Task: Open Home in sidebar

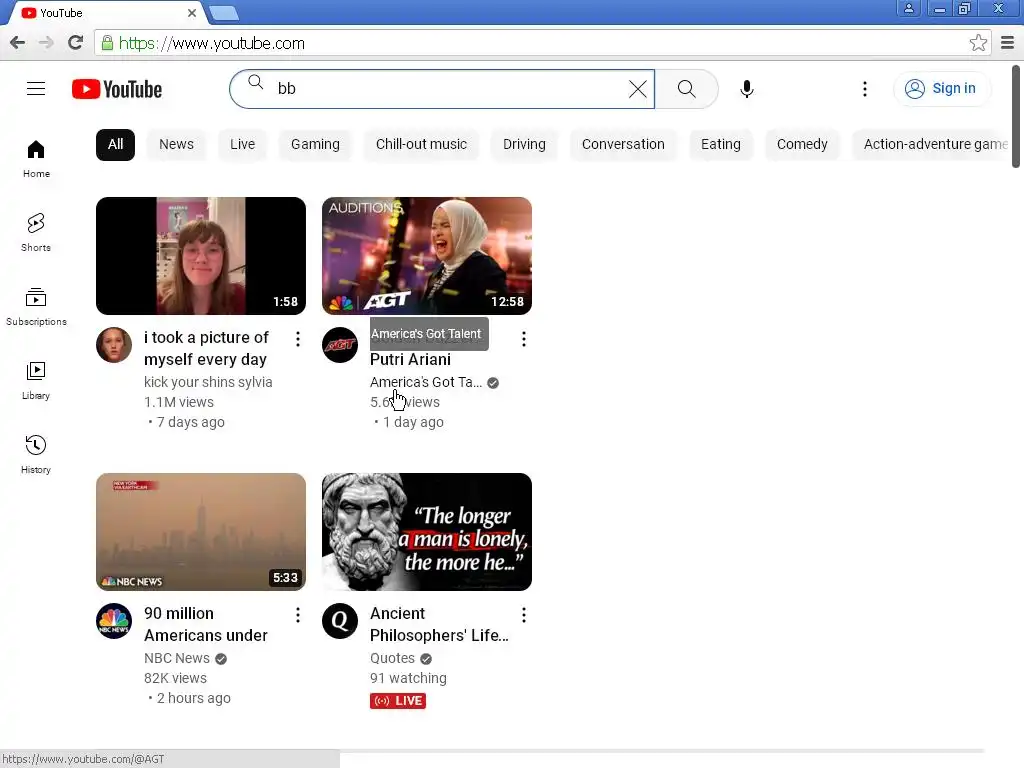Action: pyautogui.click(x=36, y=159)
